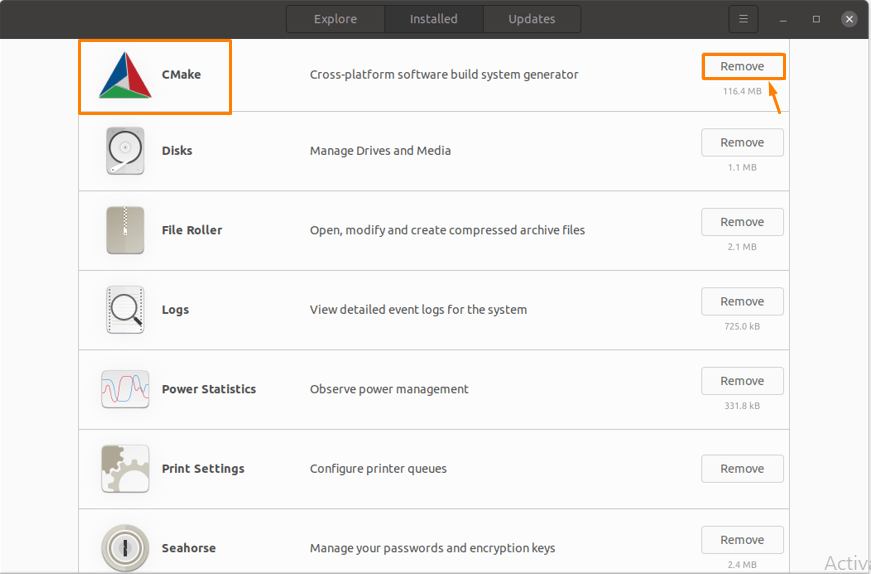Click the CMake triangle logo icon
This screenshot has width=871, height=574.
(125, 75)
